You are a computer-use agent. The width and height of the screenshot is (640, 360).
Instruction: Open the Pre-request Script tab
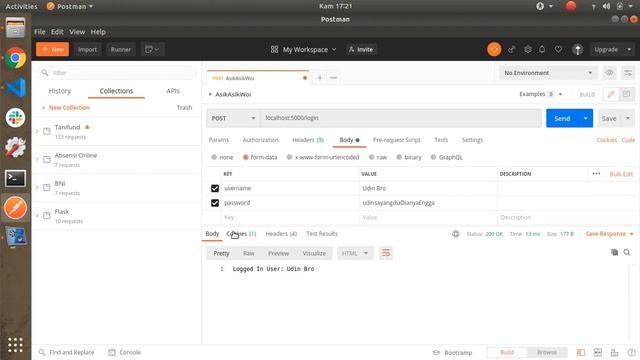(x=397, y=140)
